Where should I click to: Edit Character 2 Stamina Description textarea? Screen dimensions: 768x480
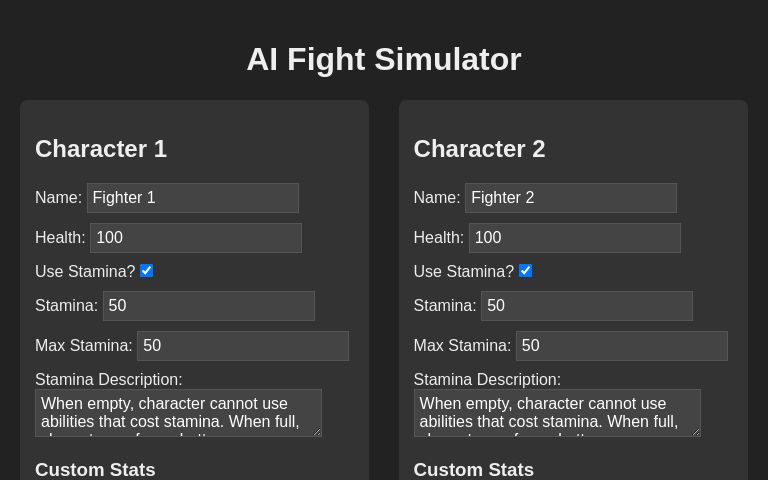[x=557, y=413]
